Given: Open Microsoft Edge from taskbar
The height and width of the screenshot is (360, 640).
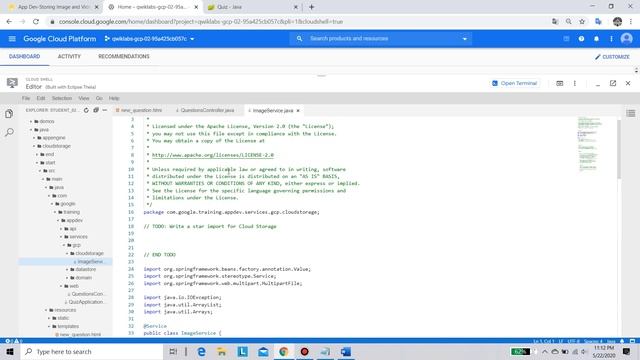Looking at the screenshot, I should pyautogui.click(x=201, y=351).
